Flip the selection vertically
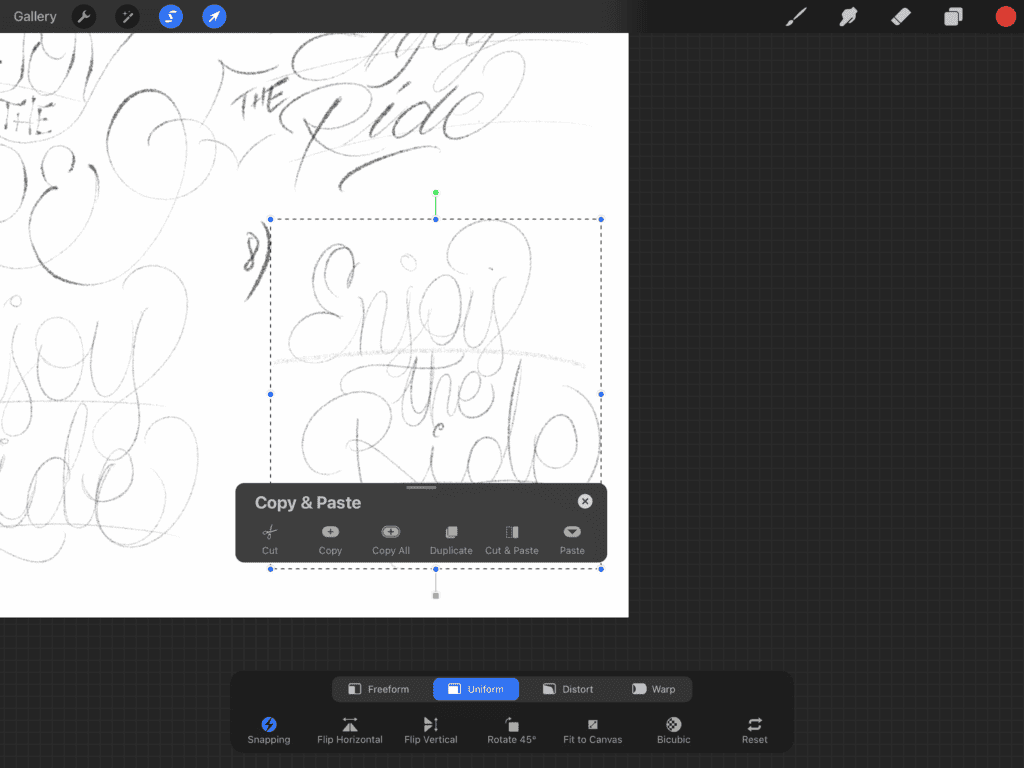The image size is (1024, 768). [430, 727]
